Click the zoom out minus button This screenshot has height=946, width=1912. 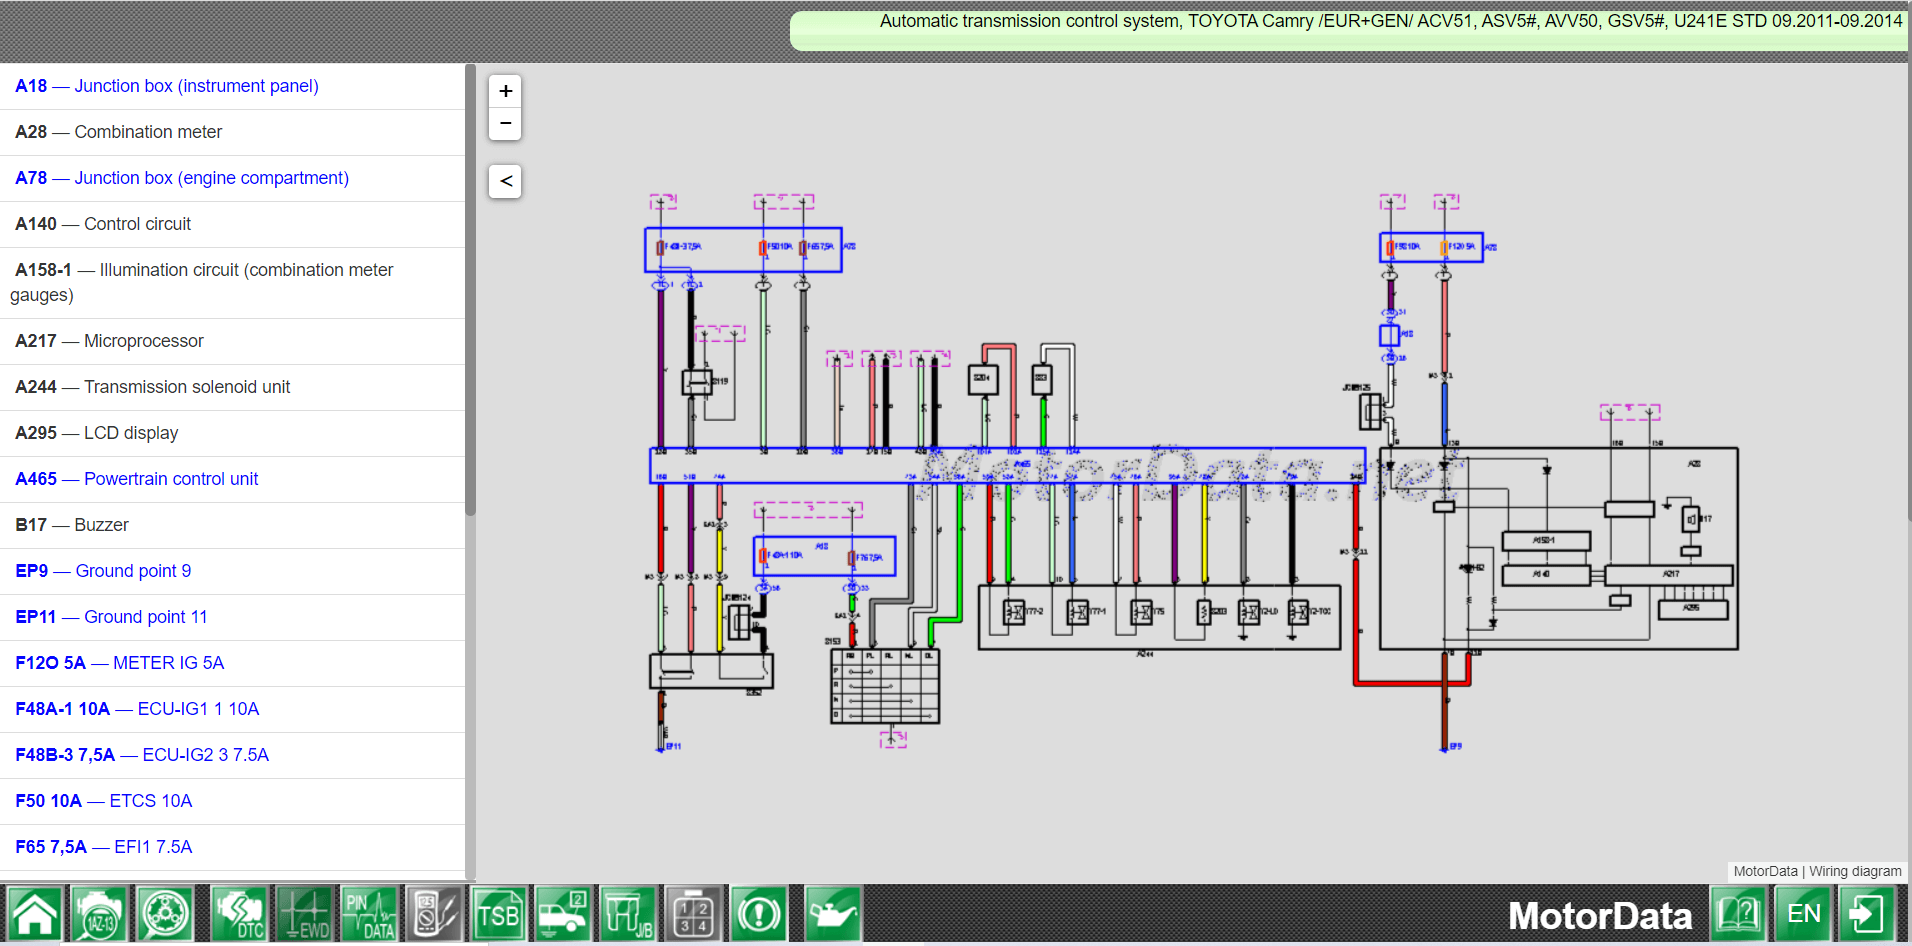pyautogui.click(x=505, y=124)
